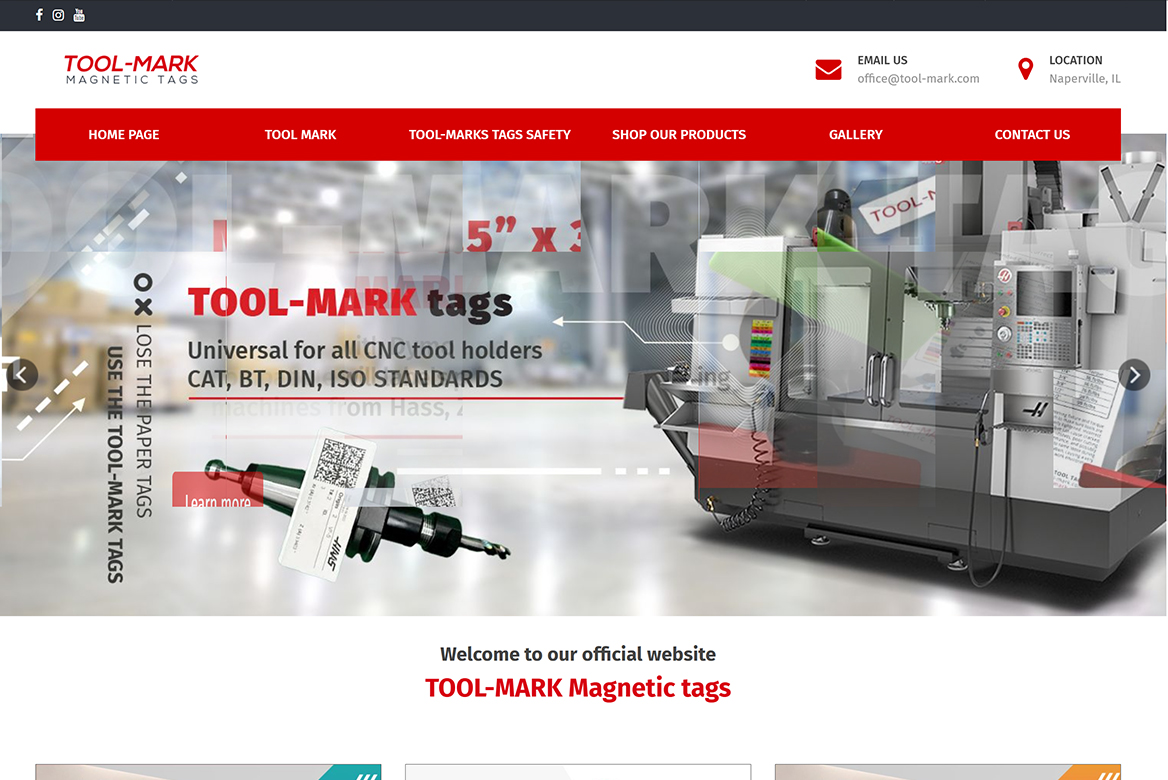Open the Instagram icon in top bar

(x=58, y=15)
